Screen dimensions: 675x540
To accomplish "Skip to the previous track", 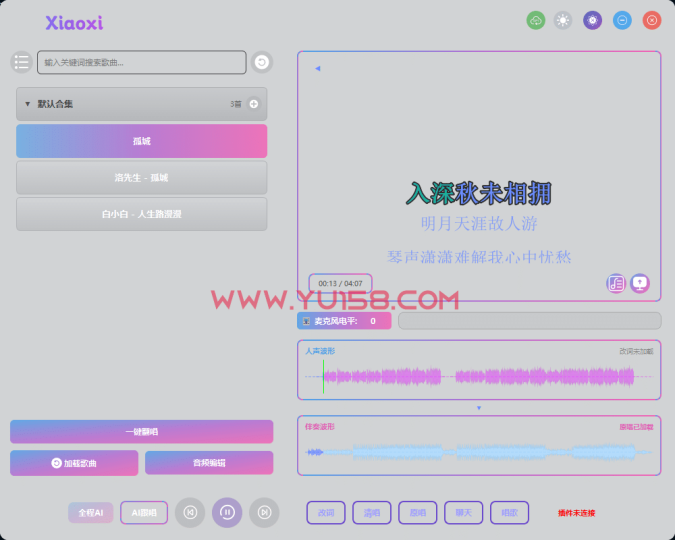I will [190, 512].
